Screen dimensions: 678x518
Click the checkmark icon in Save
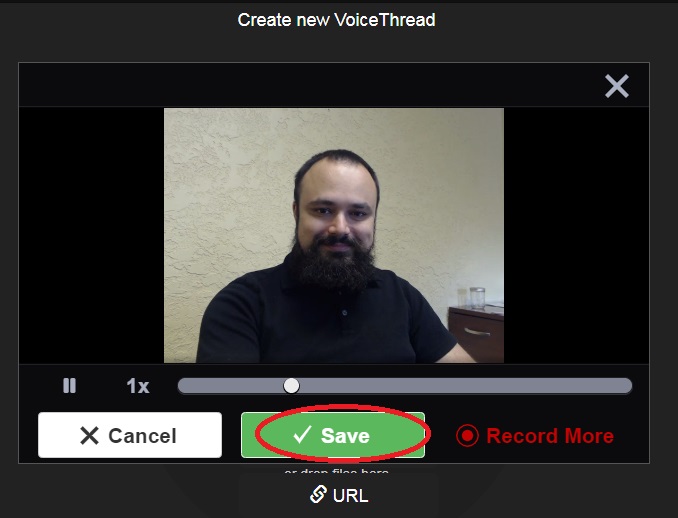click(x=302, y=434)
